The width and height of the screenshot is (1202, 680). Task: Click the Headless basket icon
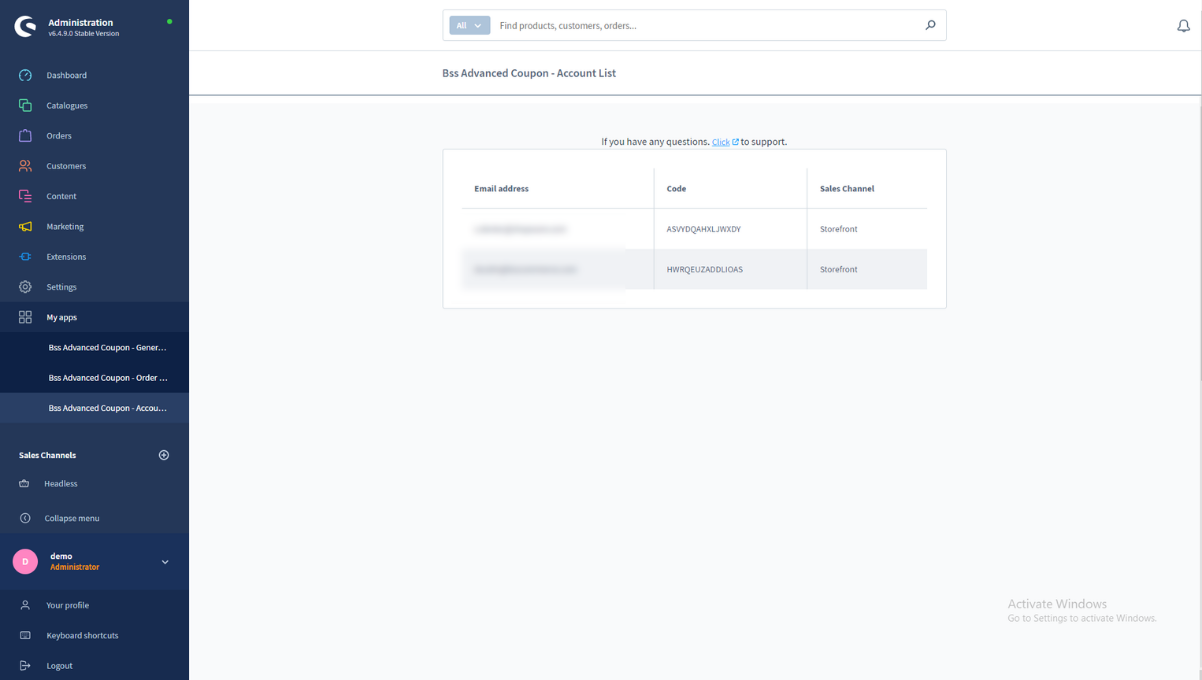click(x=24, y=484)
